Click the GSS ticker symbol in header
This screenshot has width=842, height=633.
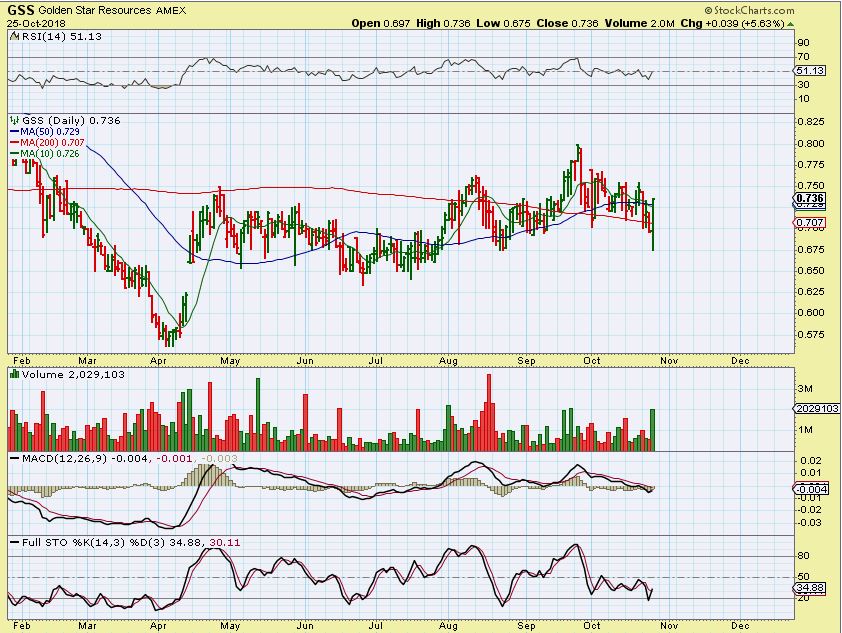(x=21, y=10)
